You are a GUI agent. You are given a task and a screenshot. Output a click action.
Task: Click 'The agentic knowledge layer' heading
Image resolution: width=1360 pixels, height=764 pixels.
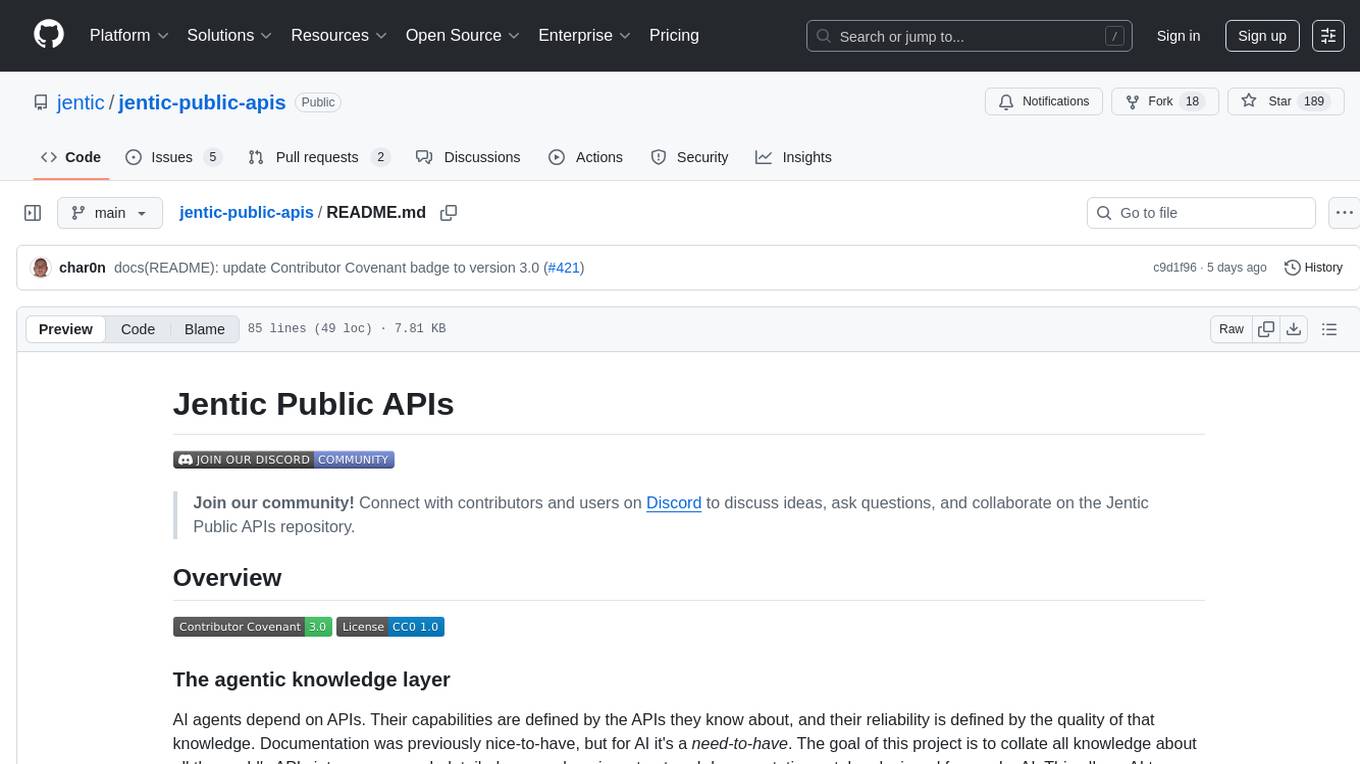point(312,680)
